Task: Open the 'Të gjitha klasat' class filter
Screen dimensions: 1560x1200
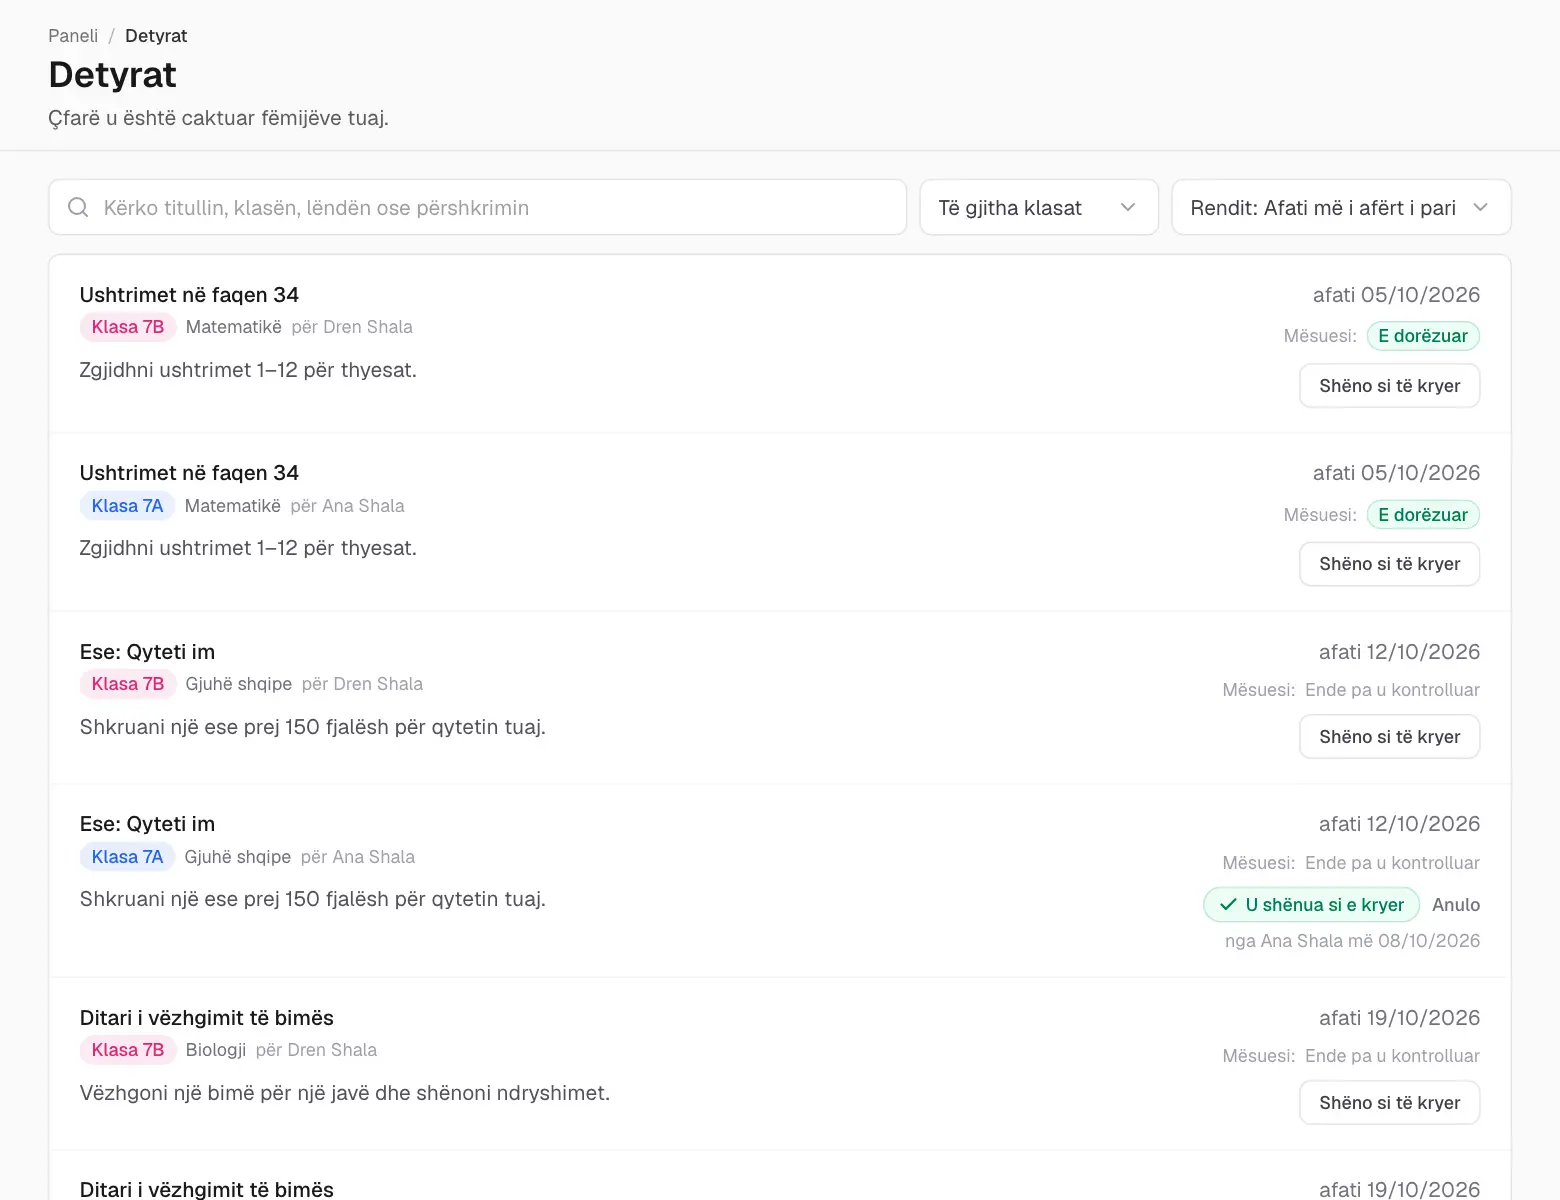Action: (x=1038, y=207)
